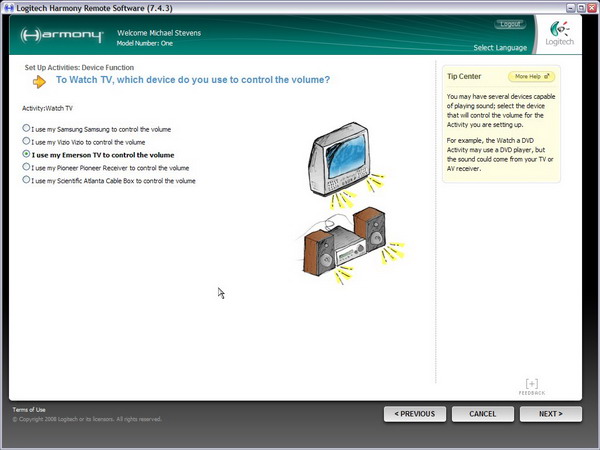Click the 'Model Number: One' text
This screenshot has width=600, height=450.
[145, 43]
